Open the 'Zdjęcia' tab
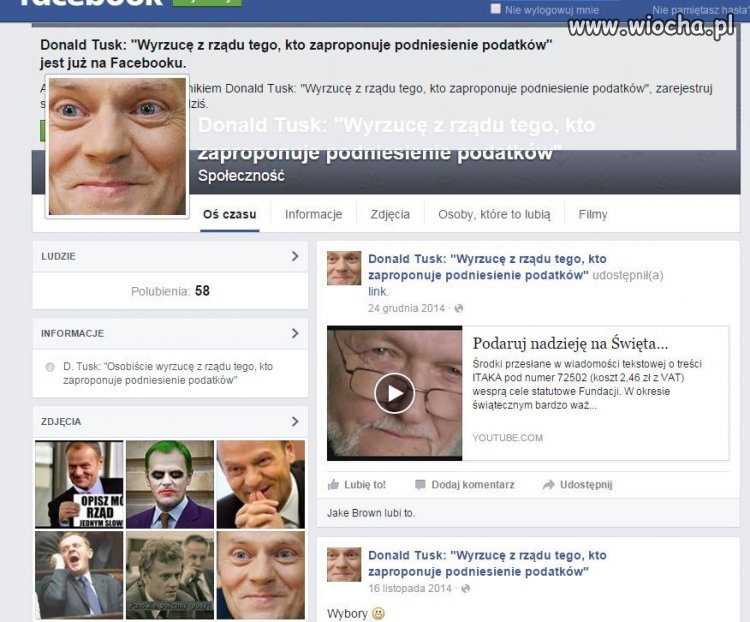 pos(390,214)
